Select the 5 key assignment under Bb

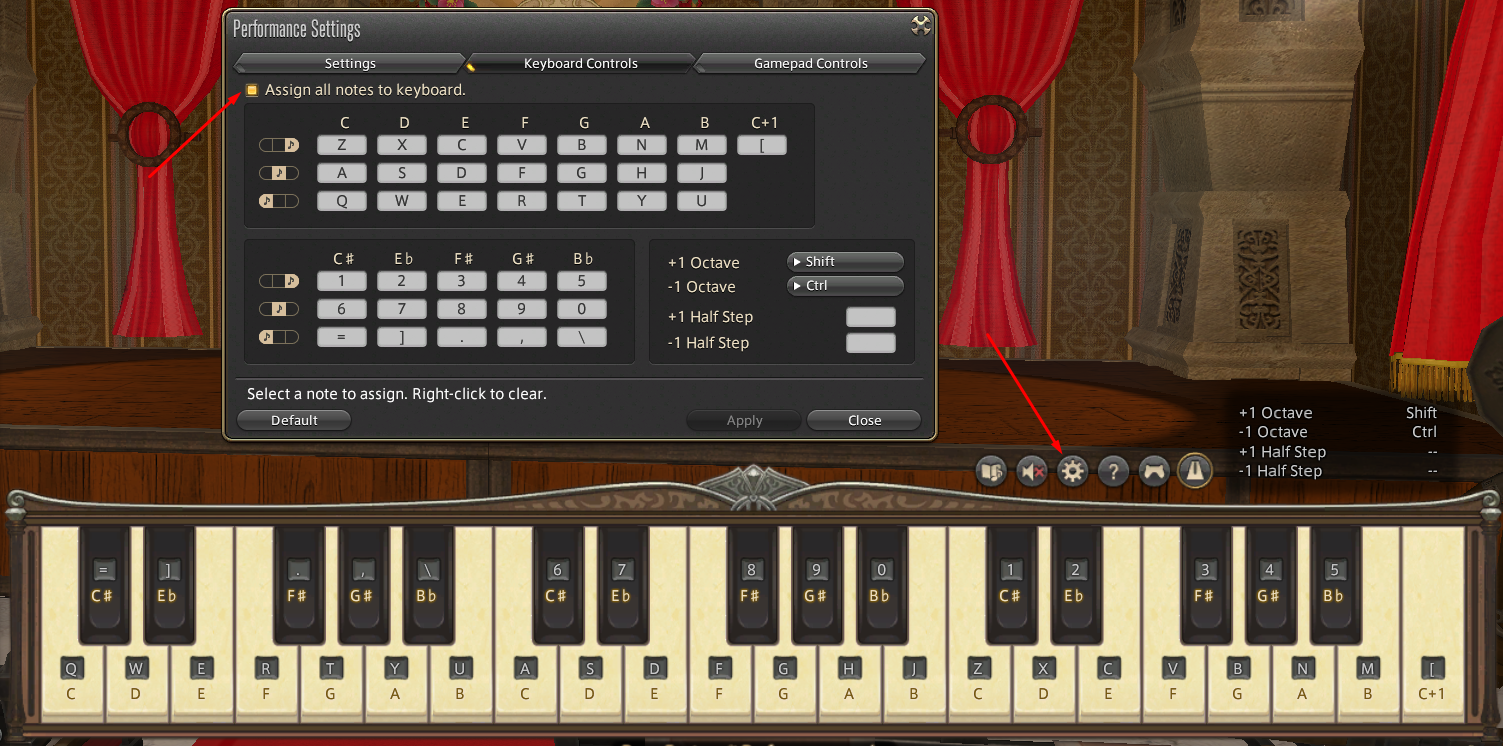pyautogui.click(x=581, y=282)
